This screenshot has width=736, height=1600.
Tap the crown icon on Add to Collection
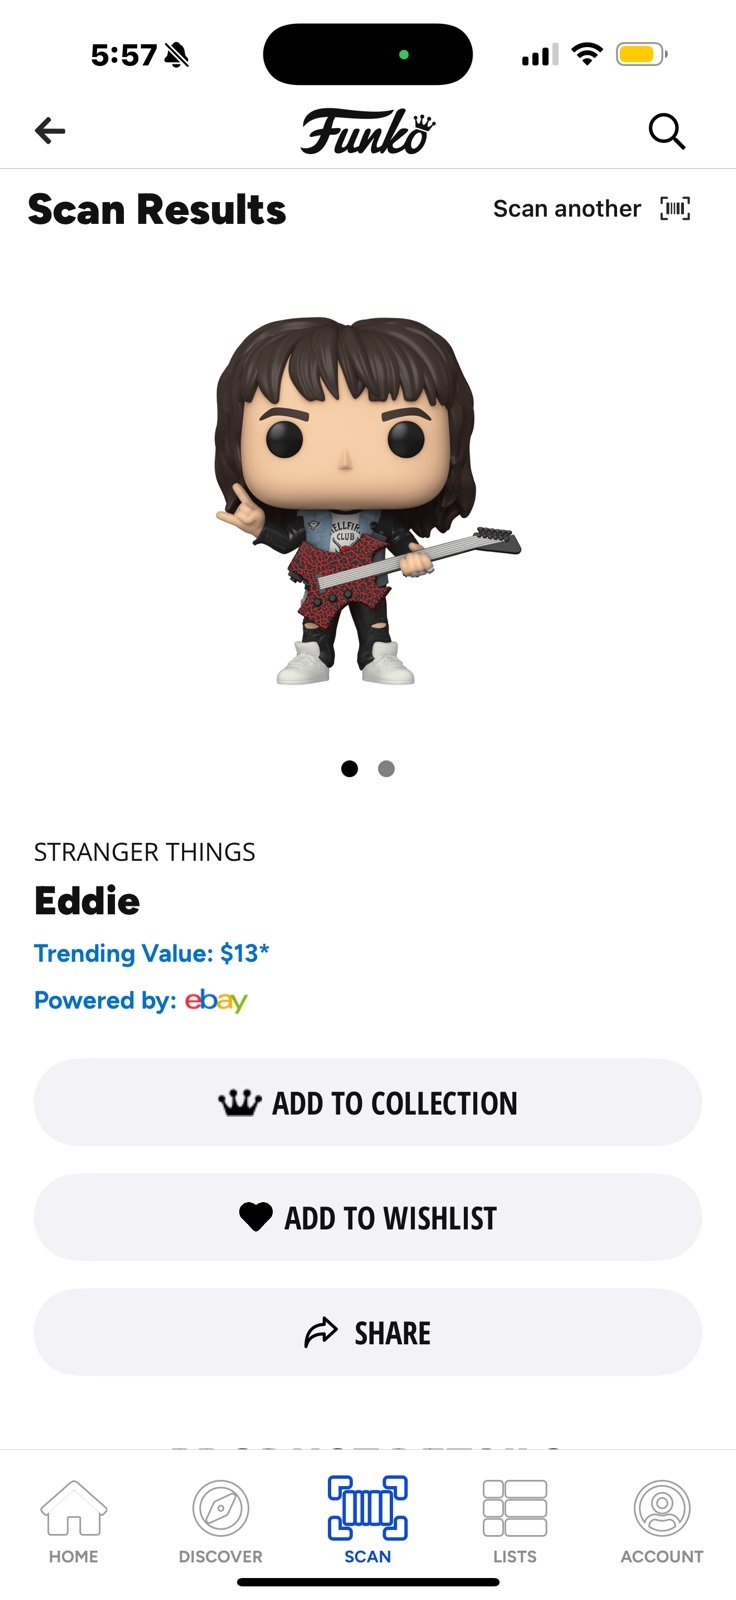[x=240, y=1103]
